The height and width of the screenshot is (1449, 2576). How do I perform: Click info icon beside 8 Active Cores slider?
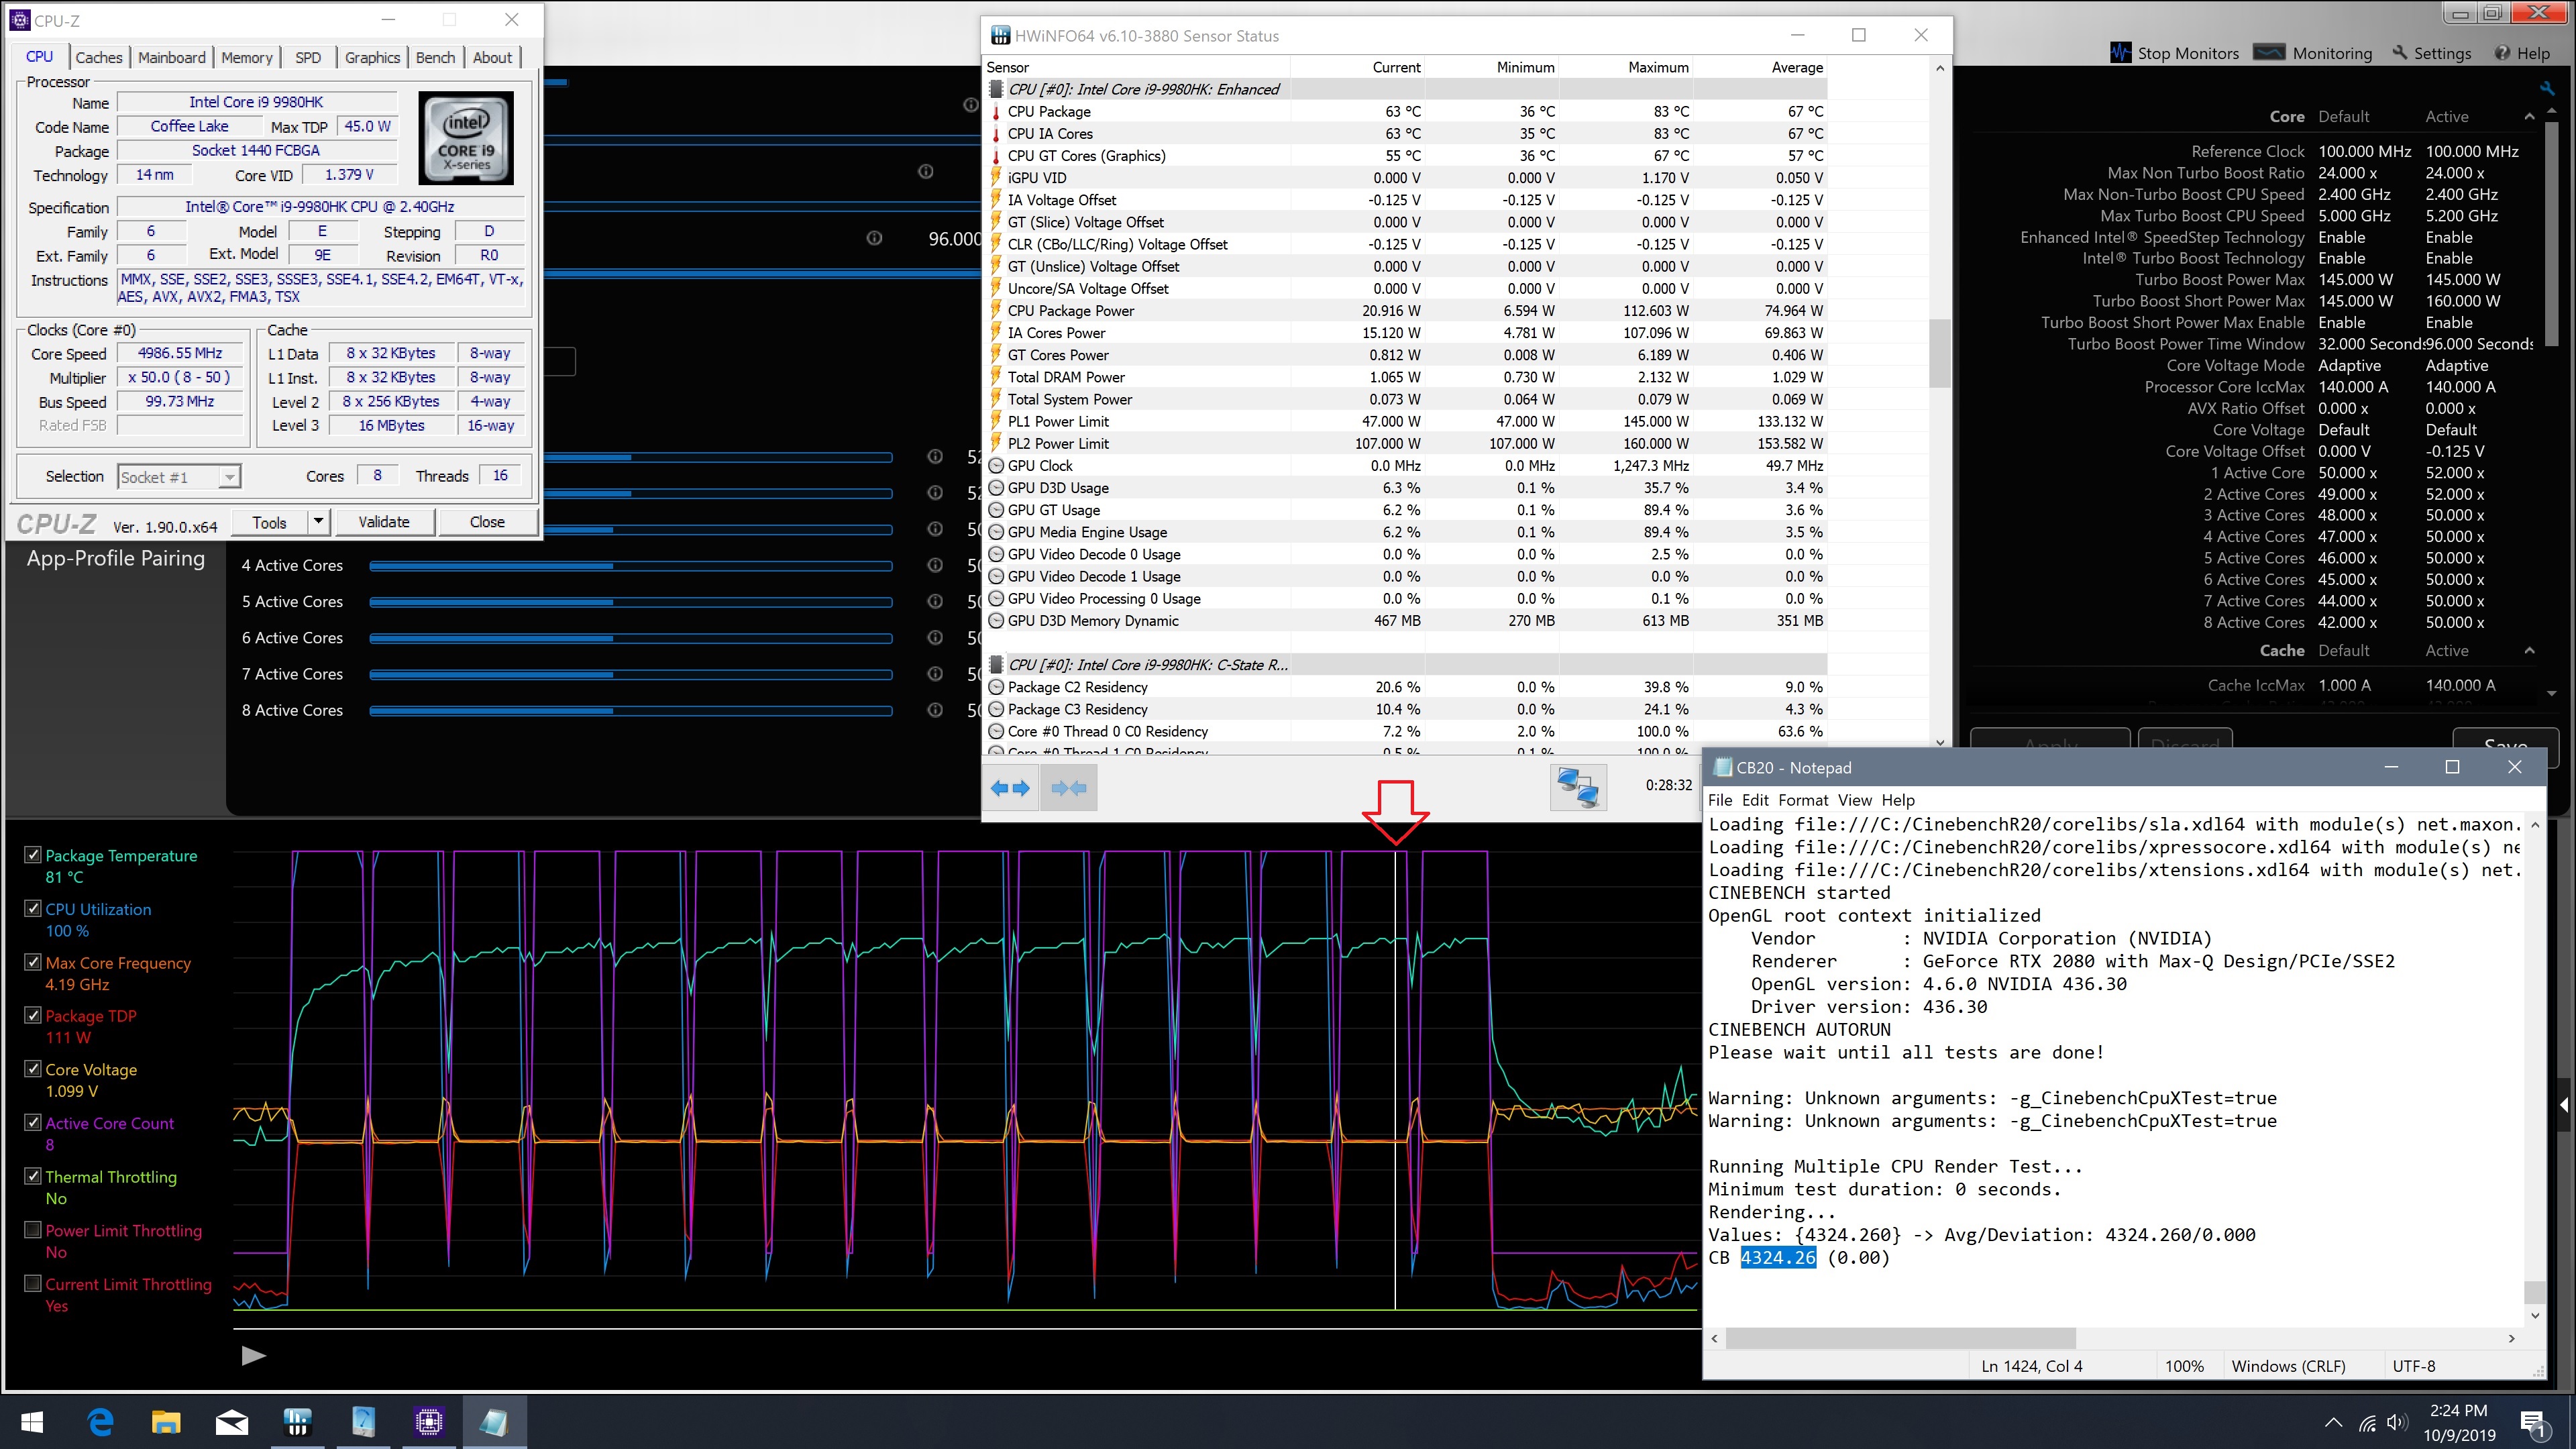pyautogui.click(x=935, y=710)
